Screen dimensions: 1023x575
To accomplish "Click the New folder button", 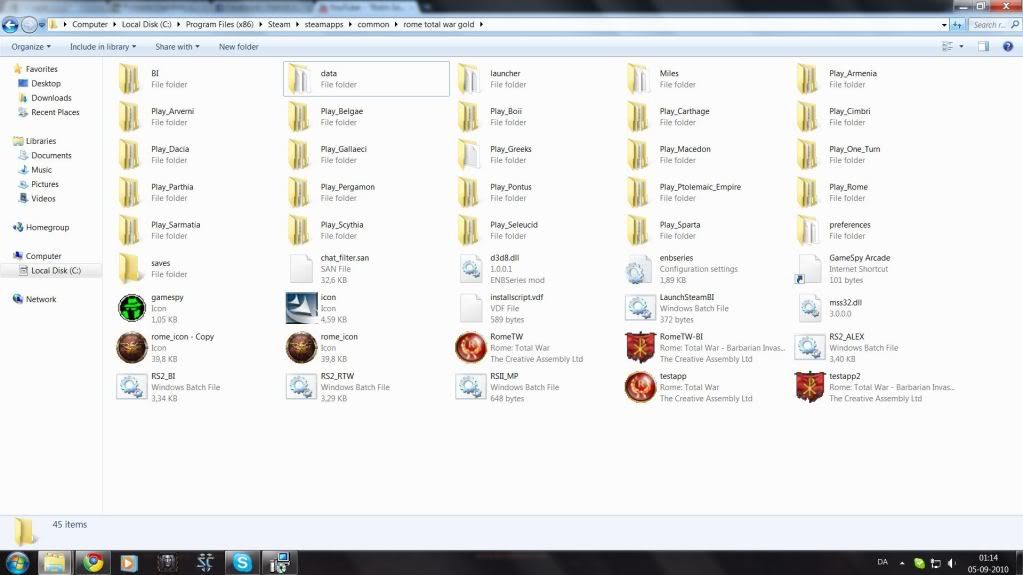I will pos(239,47).
